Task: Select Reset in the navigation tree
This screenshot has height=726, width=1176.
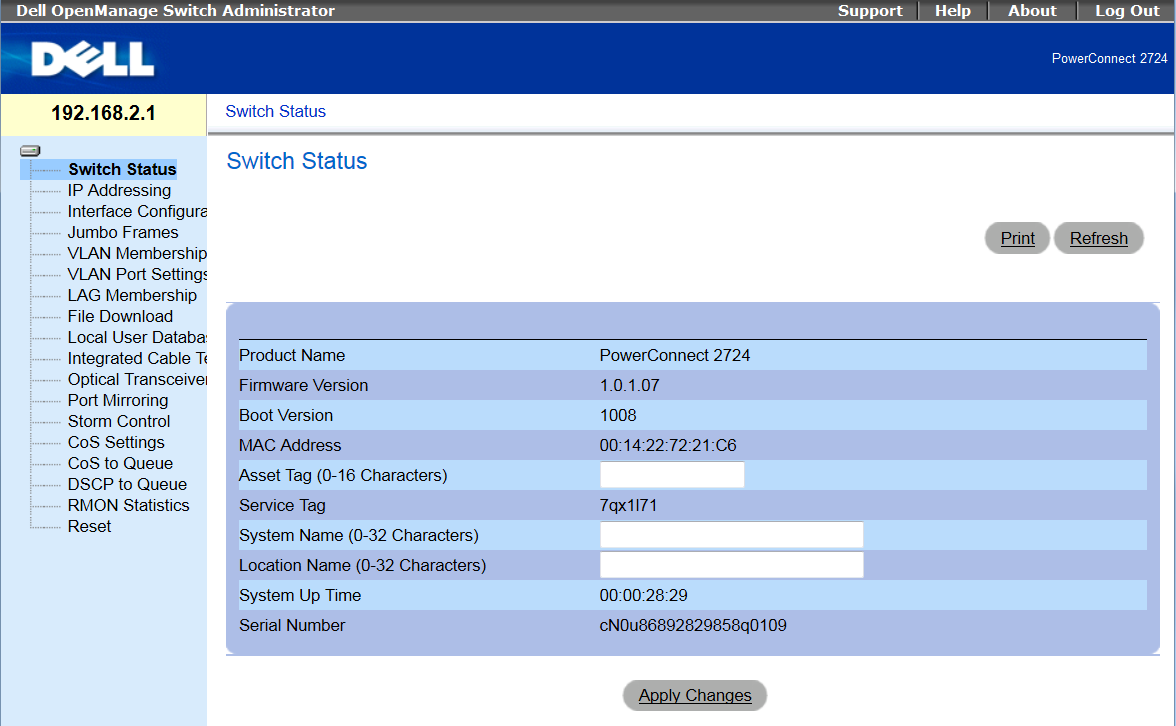Action: tap(89, 526)
